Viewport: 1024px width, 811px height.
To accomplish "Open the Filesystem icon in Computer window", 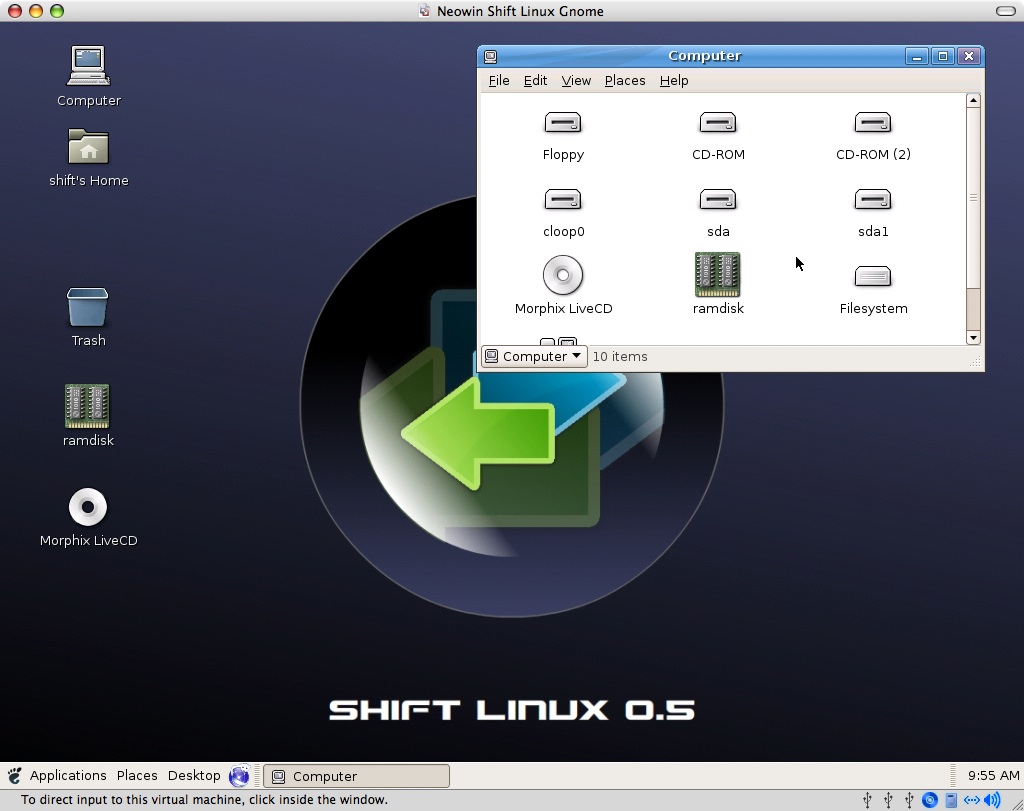I will click(872, 277).
